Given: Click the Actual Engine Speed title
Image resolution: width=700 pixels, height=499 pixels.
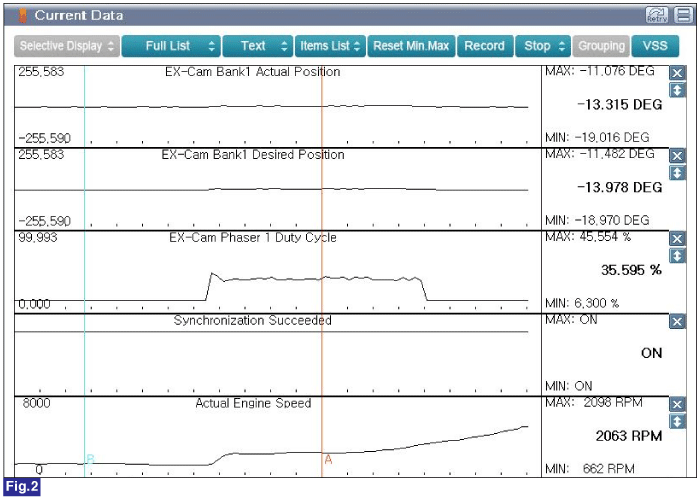Looking at the screenshot, I should 253,403.
